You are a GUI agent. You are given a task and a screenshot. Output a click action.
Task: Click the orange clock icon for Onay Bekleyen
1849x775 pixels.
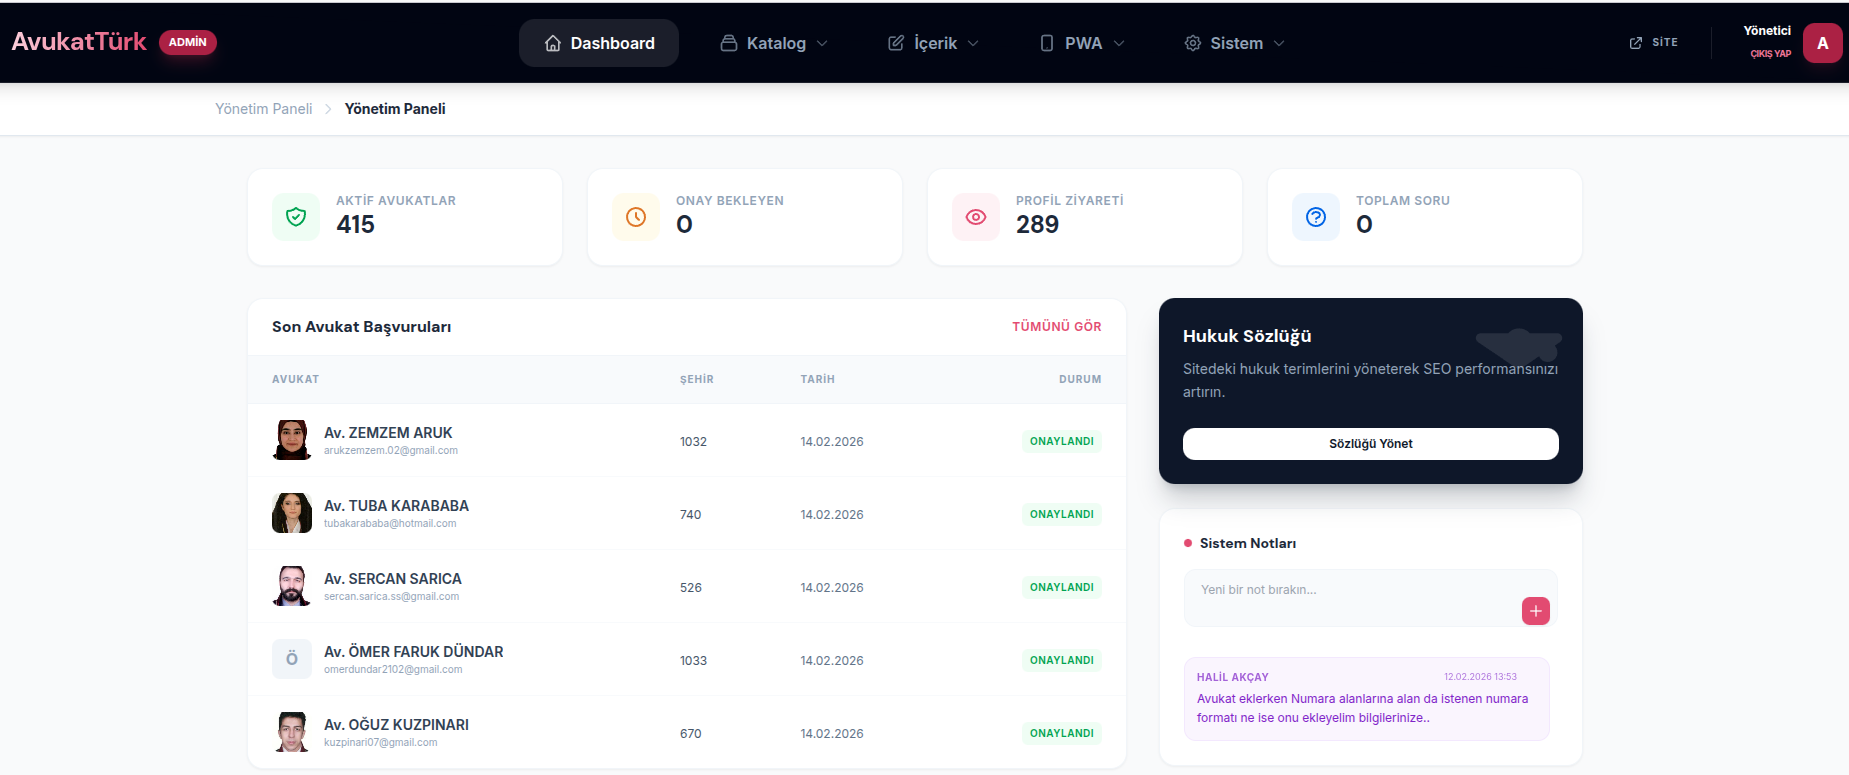(636, 217)
